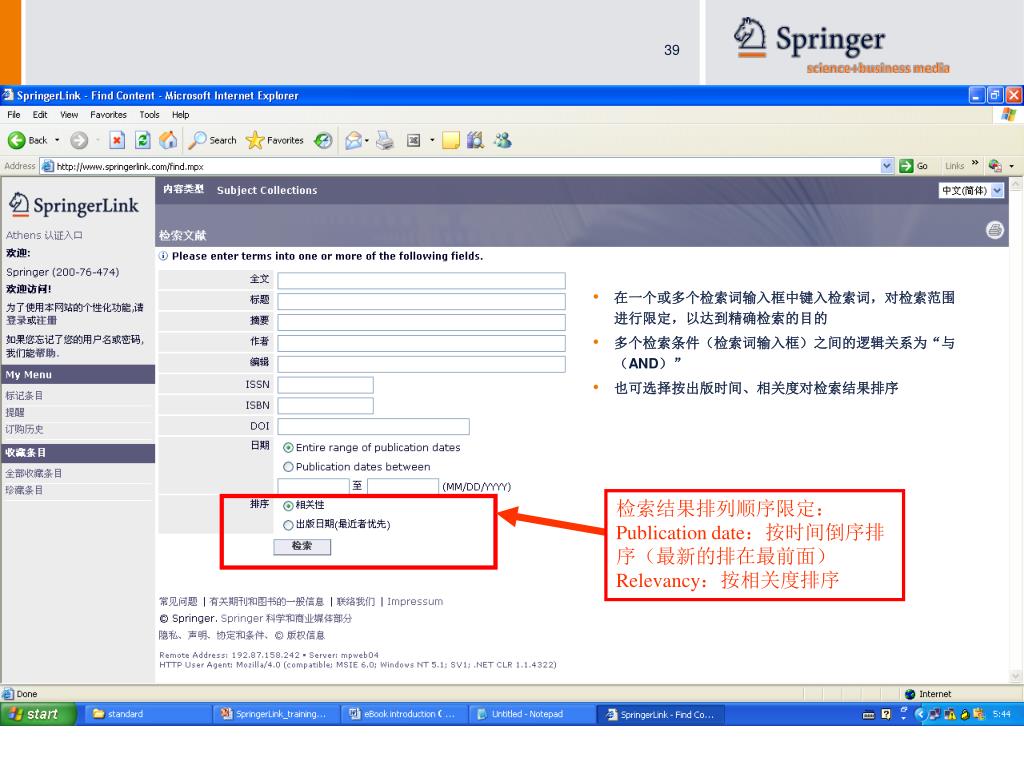The width and height of the screenshot is (1024, 768).
Task: Click the Edit page toolbar icon
Action: click(x=413, y=140)
